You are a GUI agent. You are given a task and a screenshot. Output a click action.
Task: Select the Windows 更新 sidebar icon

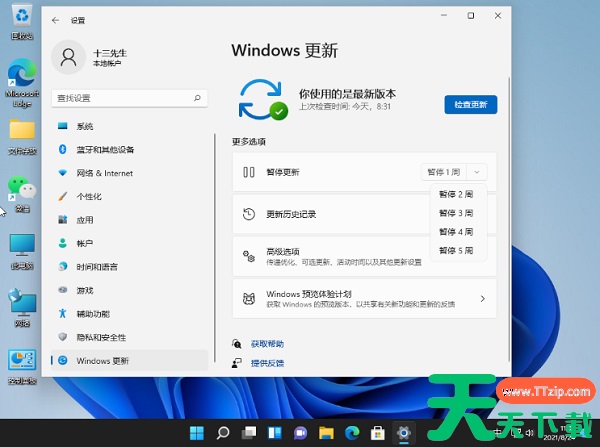[x=63, y=361]
